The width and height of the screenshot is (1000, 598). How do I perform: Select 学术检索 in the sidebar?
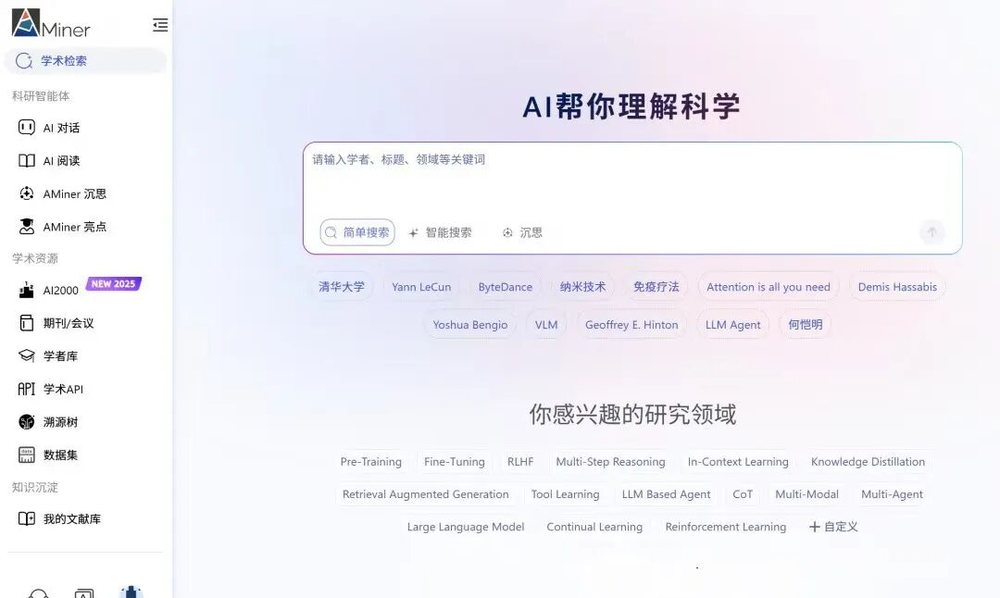(64, 61)
